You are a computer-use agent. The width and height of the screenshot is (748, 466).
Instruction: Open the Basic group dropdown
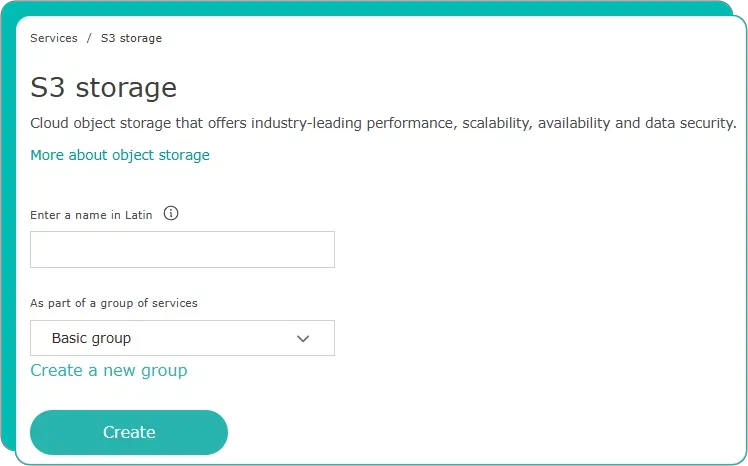coord(182,339)
